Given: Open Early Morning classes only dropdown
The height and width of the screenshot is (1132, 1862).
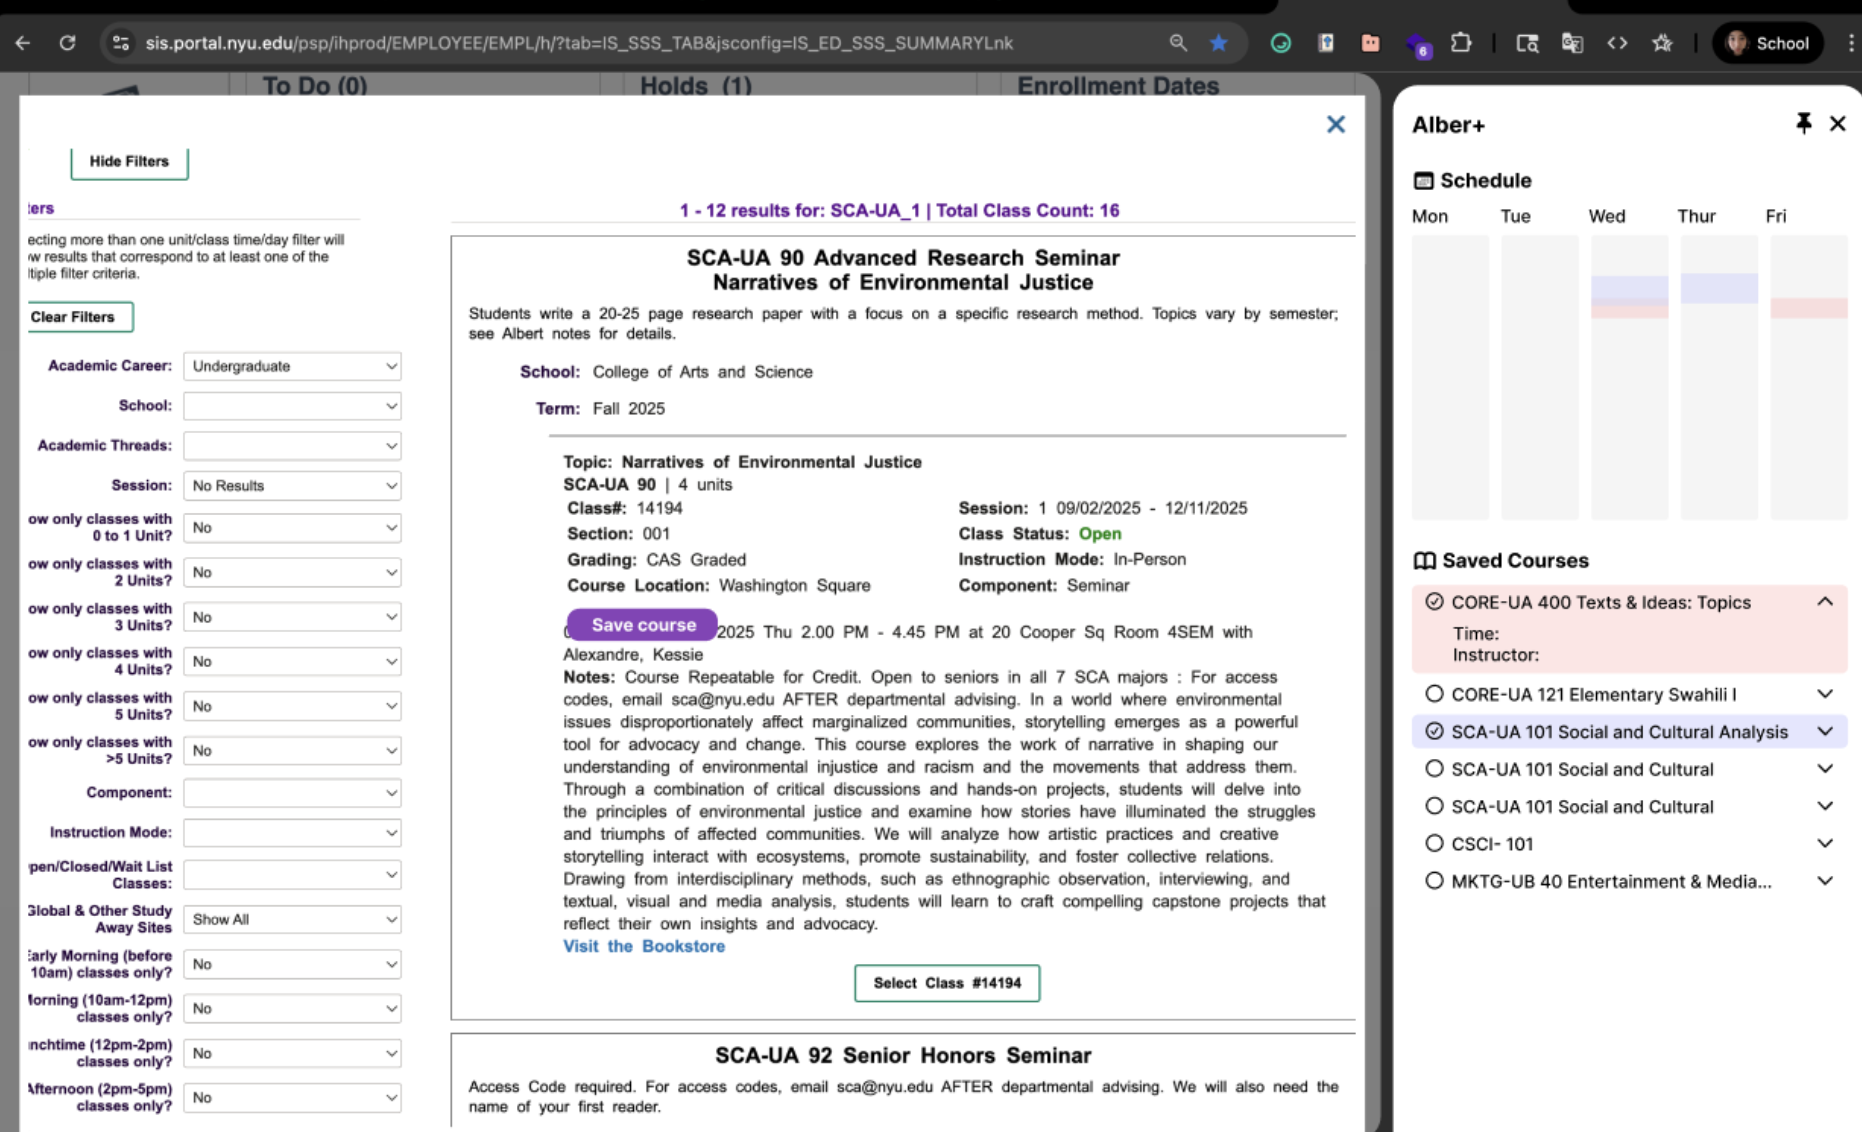Looking at the screenshot, I should coord(292,965).
